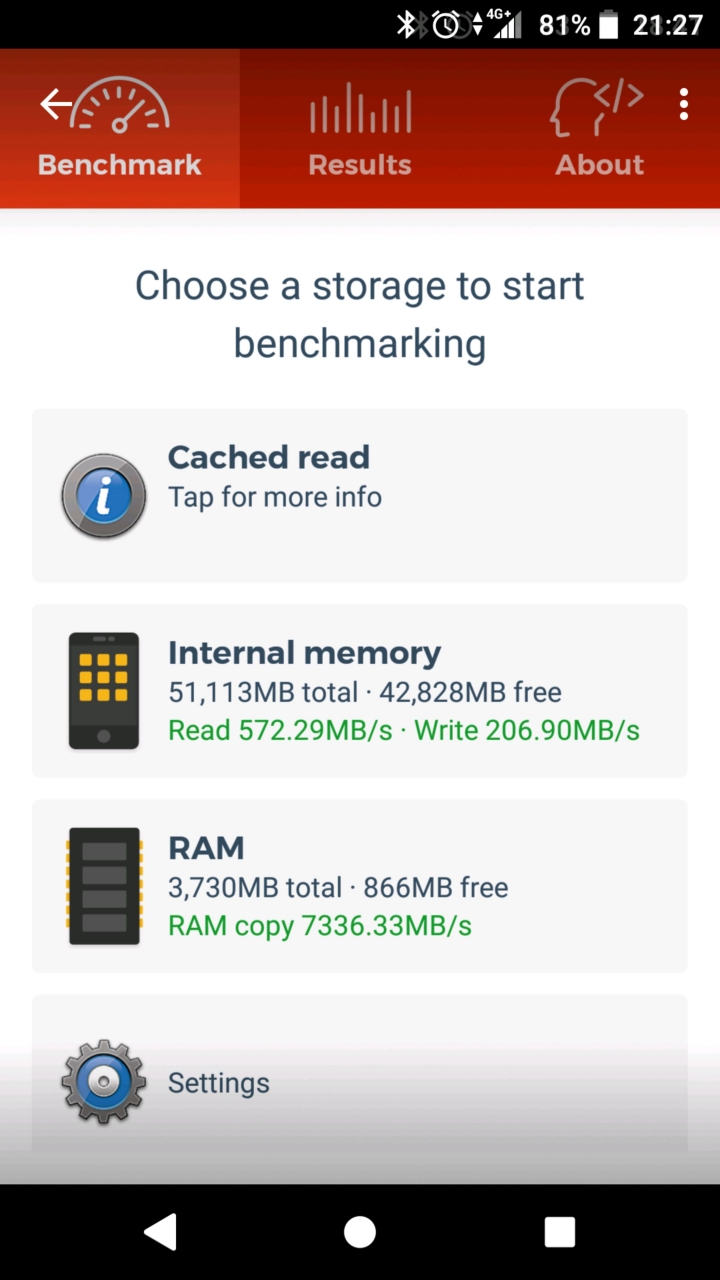The width and height of the screenshot is (720, 1280).
Task: Select the Benchmark tab label
Action: (x=120, y=165)
